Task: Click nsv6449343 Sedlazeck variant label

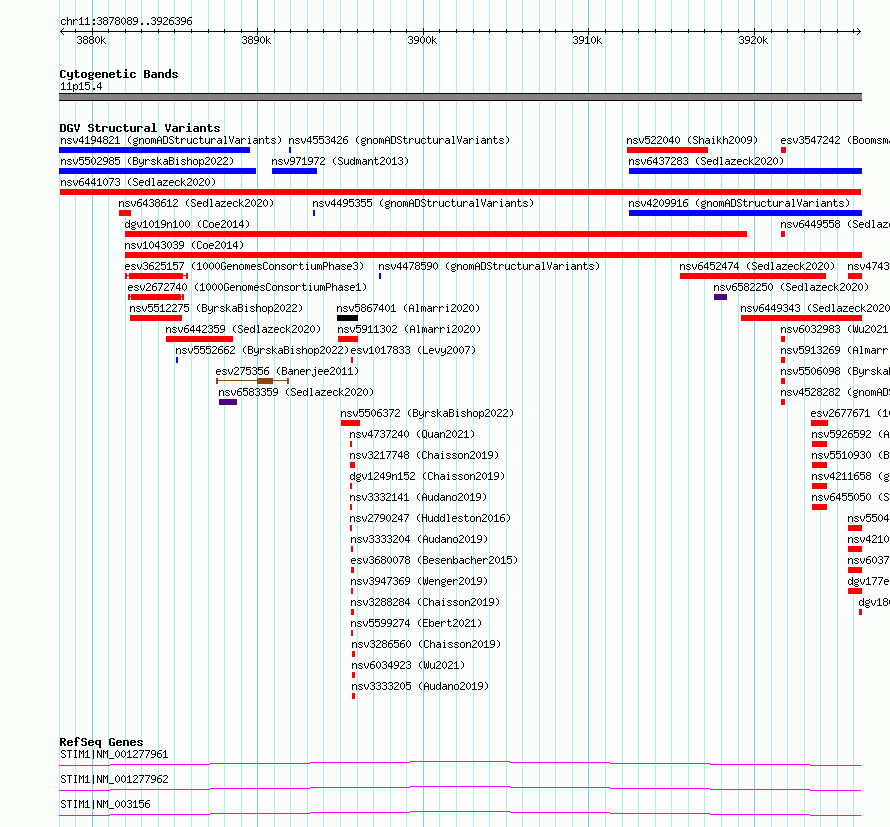Action: point(815,308)
